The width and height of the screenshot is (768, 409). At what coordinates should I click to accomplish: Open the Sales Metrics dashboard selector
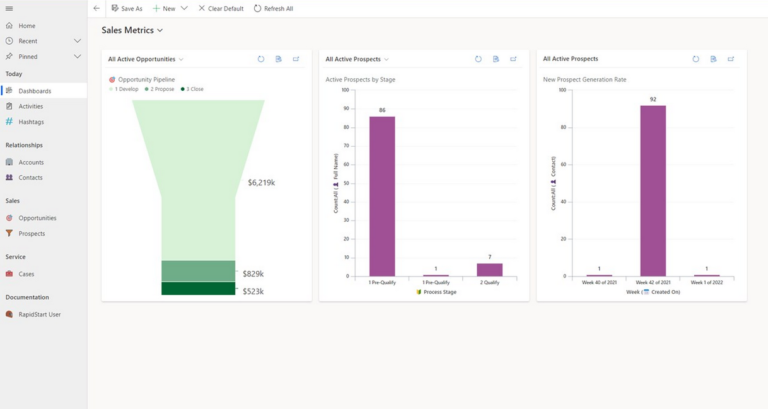pos(132,30)
